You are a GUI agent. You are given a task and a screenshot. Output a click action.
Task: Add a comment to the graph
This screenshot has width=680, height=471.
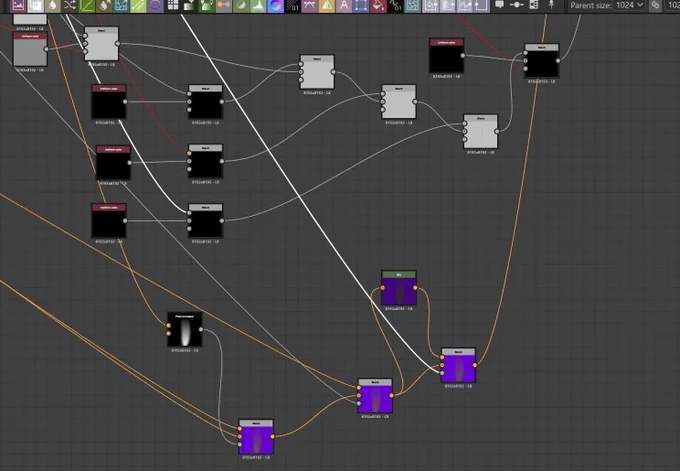point(500,5)
